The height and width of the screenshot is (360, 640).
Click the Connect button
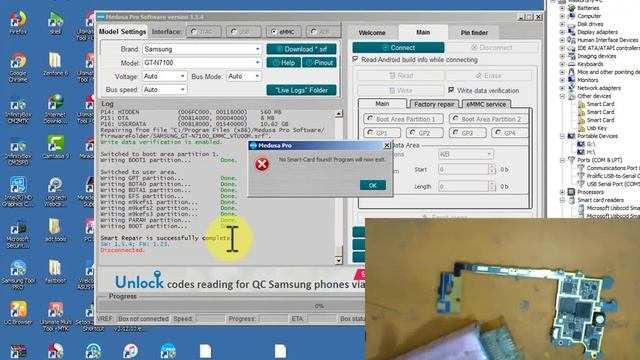click(x=398, y=48)
